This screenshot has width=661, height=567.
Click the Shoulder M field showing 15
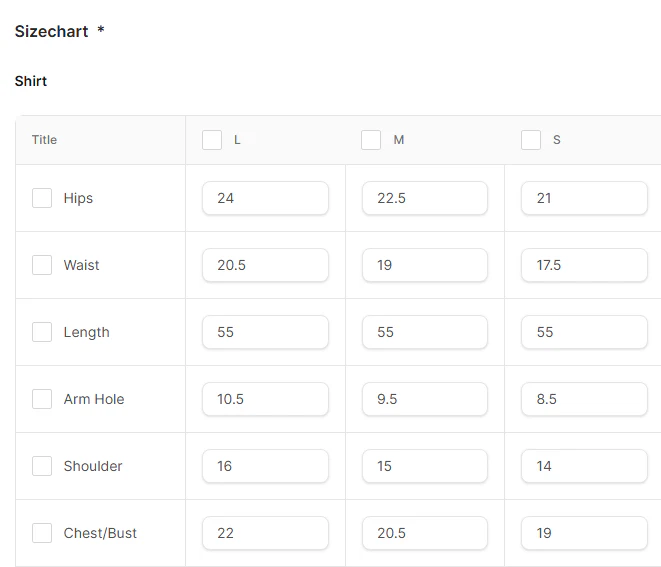click(425, 466)
